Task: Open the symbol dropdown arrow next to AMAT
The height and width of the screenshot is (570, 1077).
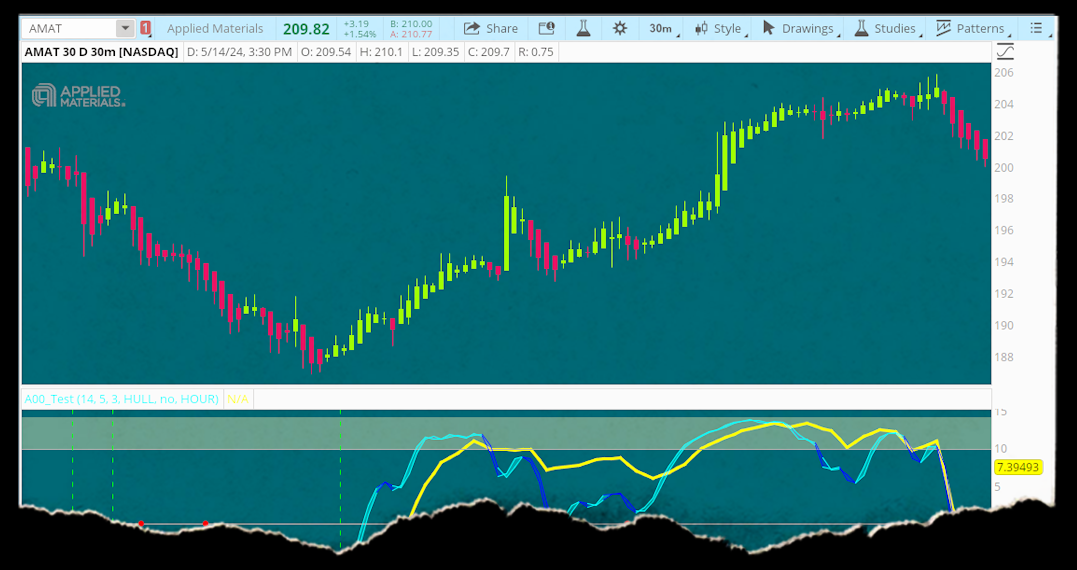Action: tap(125, 28)
